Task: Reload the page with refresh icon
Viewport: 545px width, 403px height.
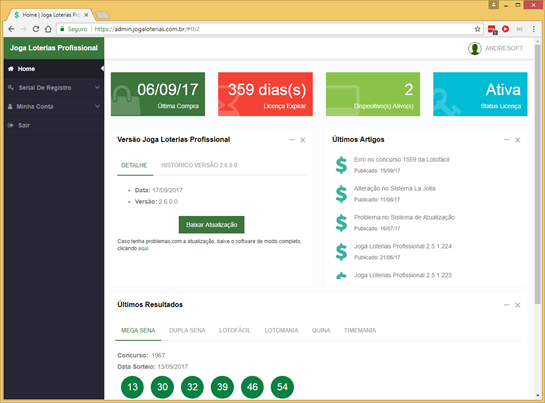Action: tap(36, 29)
